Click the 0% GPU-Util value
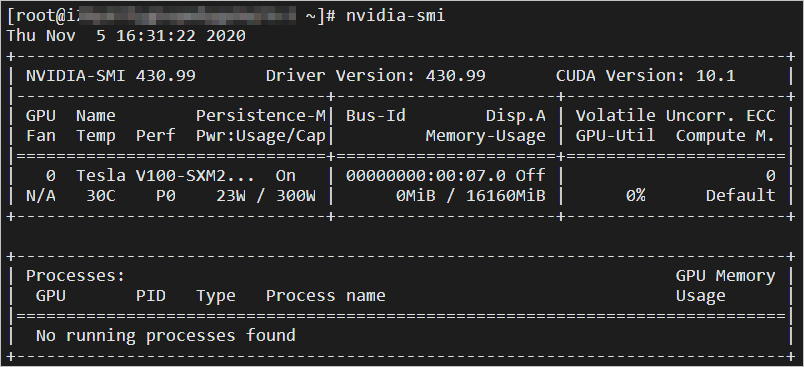This screenshot has width=804, height=367. (635, 196)
